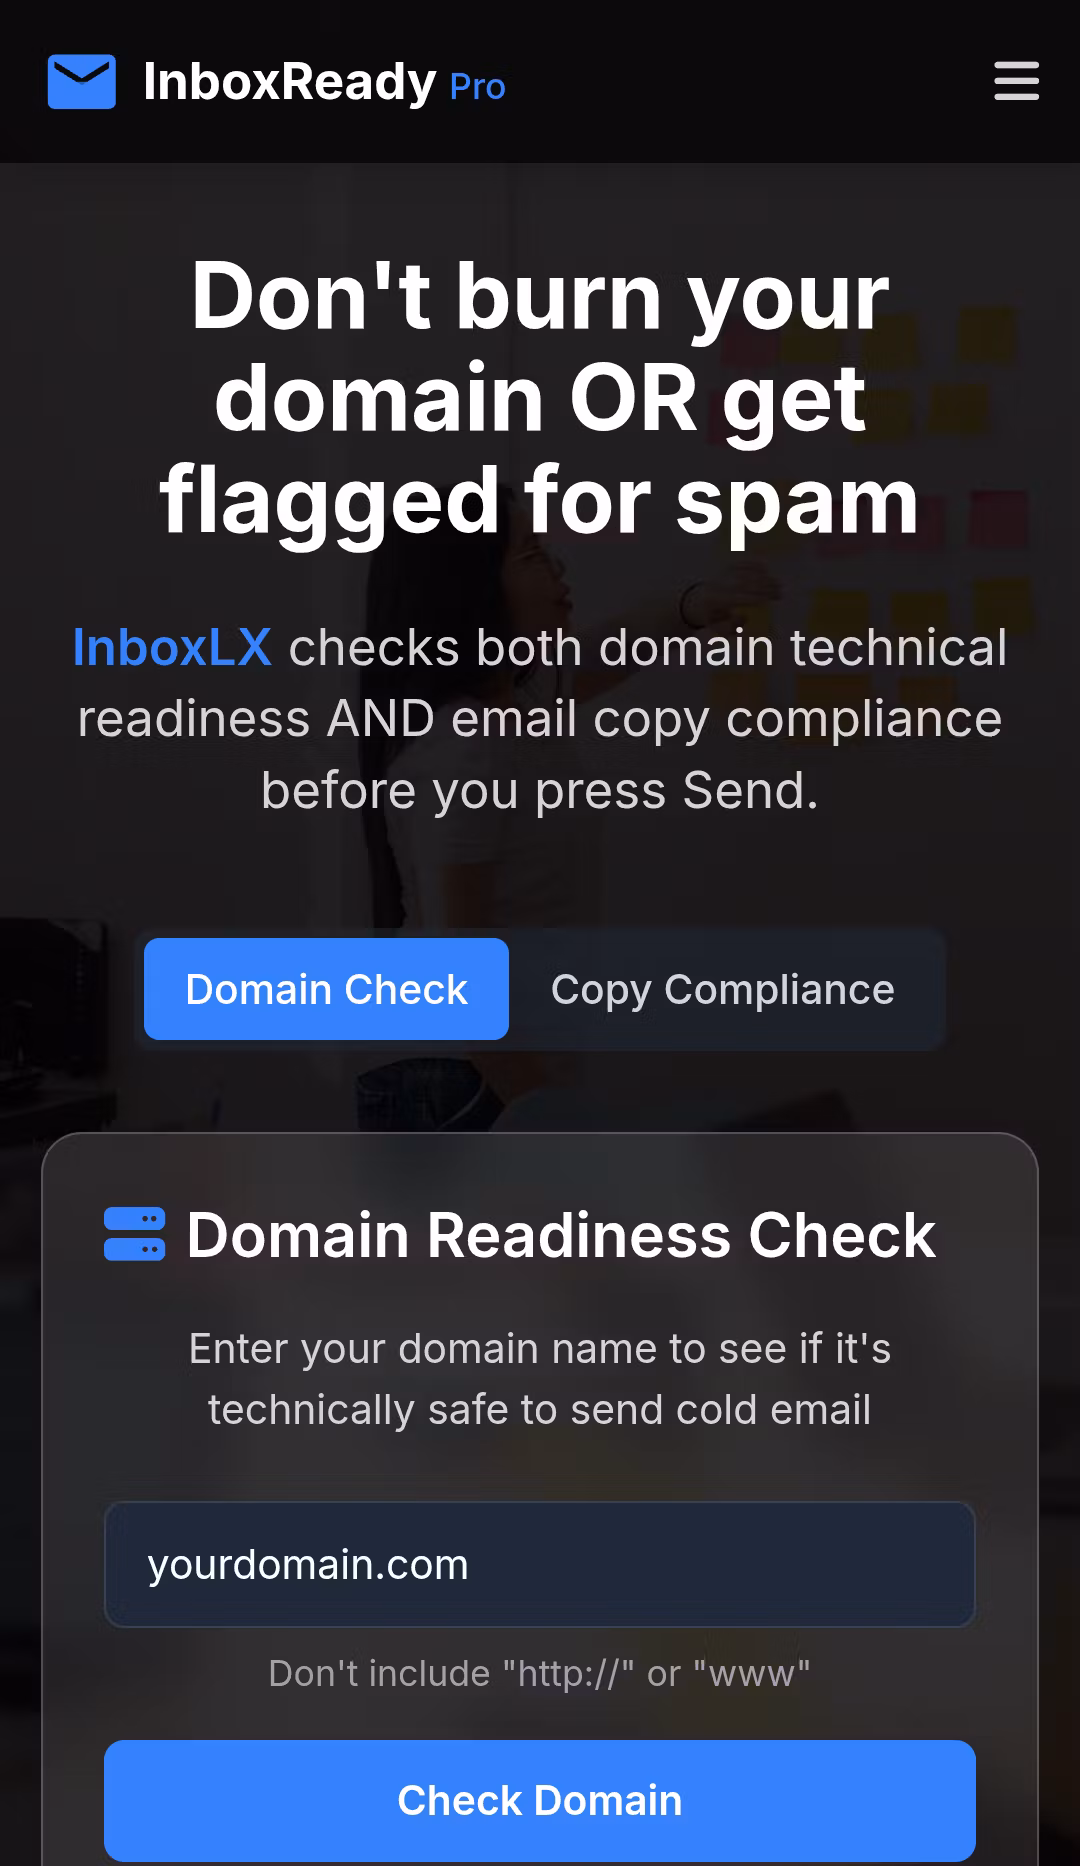
Task: Click the Domain Readiness Check heading
Action: (561, 1235)
